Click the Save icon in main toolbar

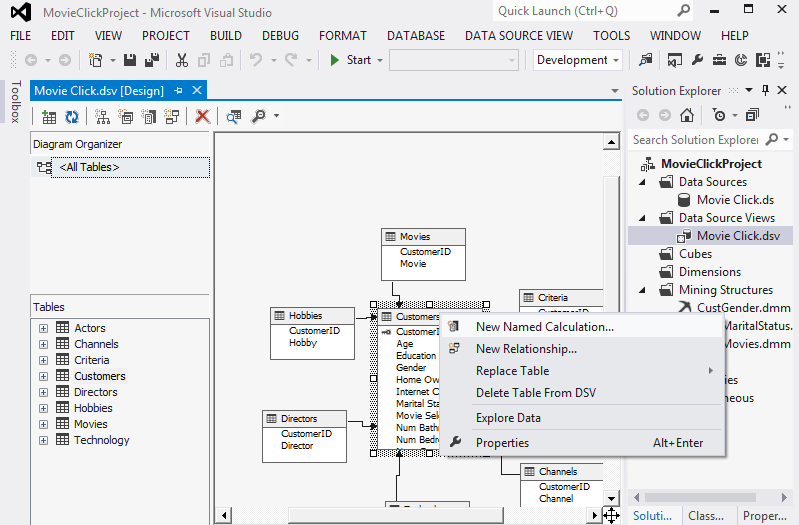coord(130,60)
